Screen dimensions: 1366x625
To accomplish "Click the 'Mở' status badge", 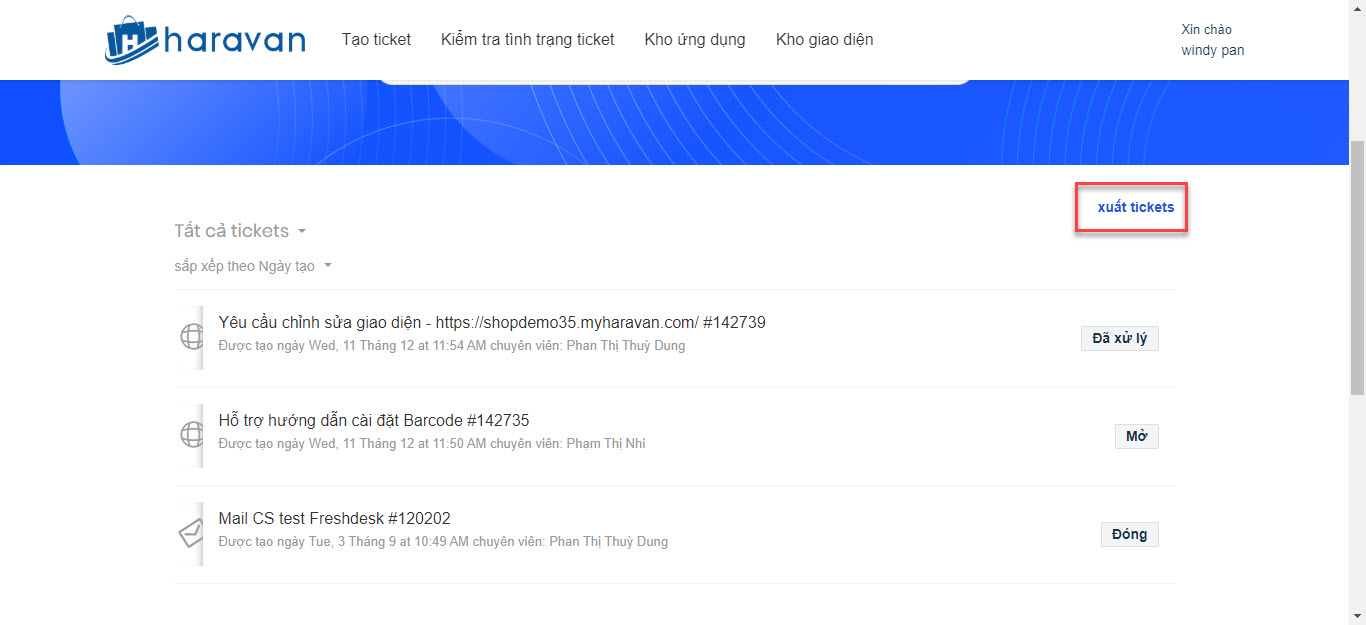I will click(x=1136, y=436).
